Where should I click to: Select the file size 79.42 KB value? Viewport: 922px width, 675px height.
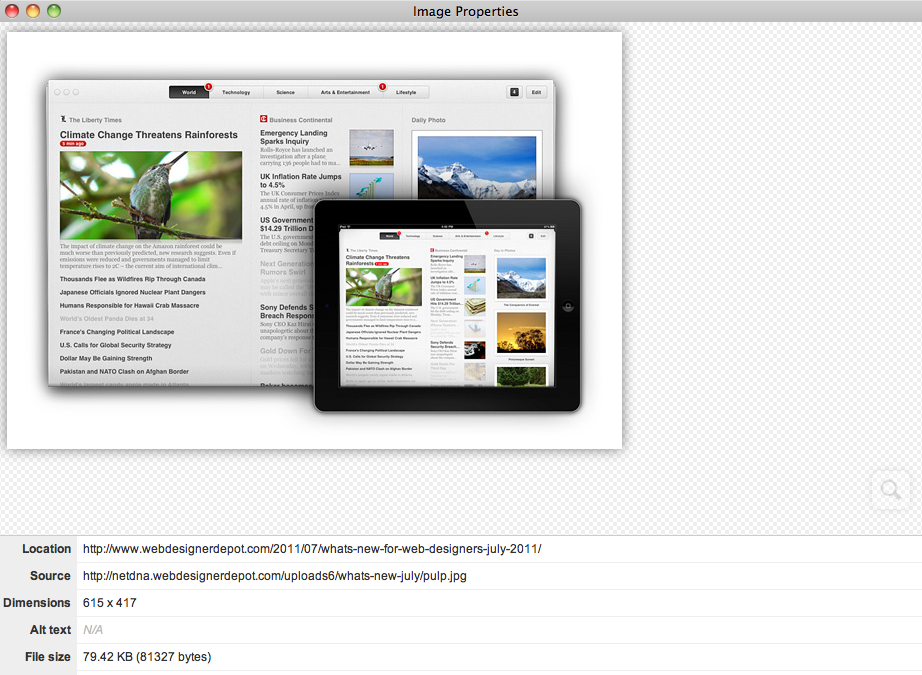pos(147,657)
